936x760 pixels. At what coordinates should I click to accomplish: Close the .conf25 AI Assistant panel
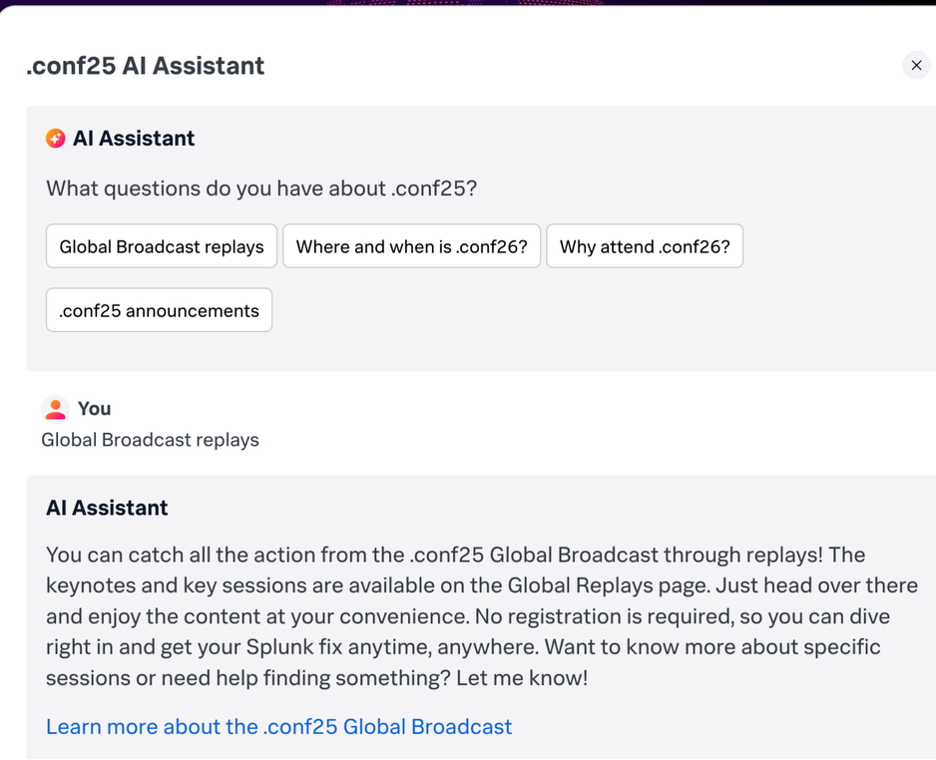click(x=916, y=65)
